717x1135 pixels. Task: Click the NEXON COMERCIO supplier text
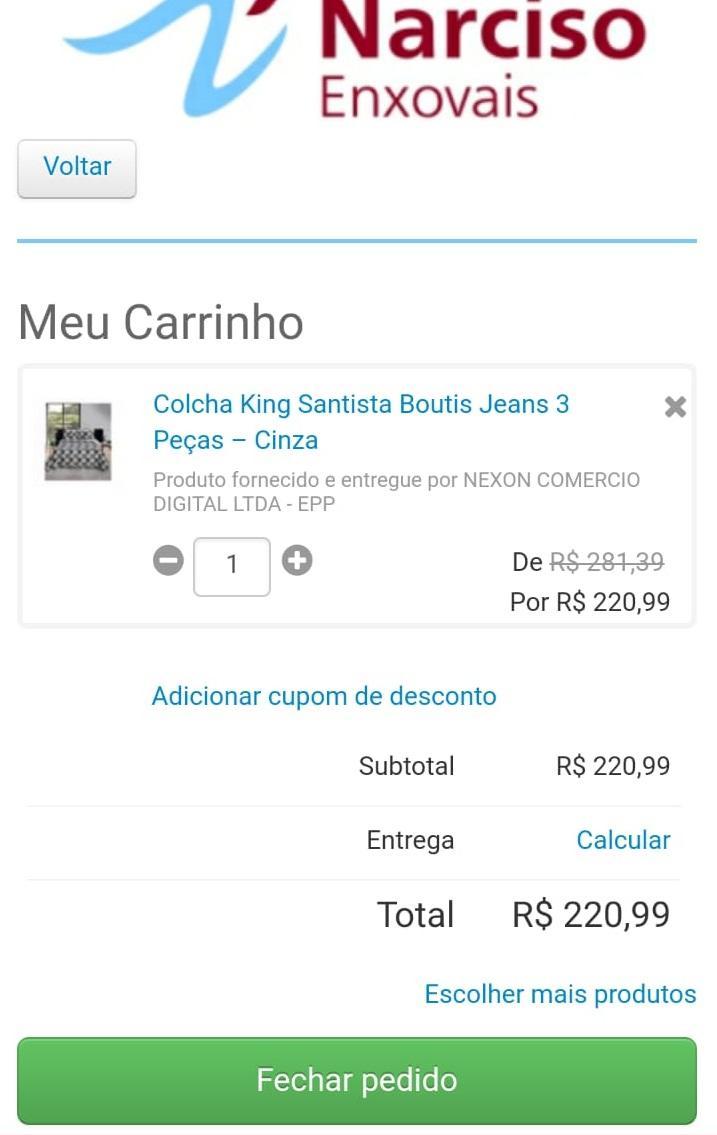396,492
